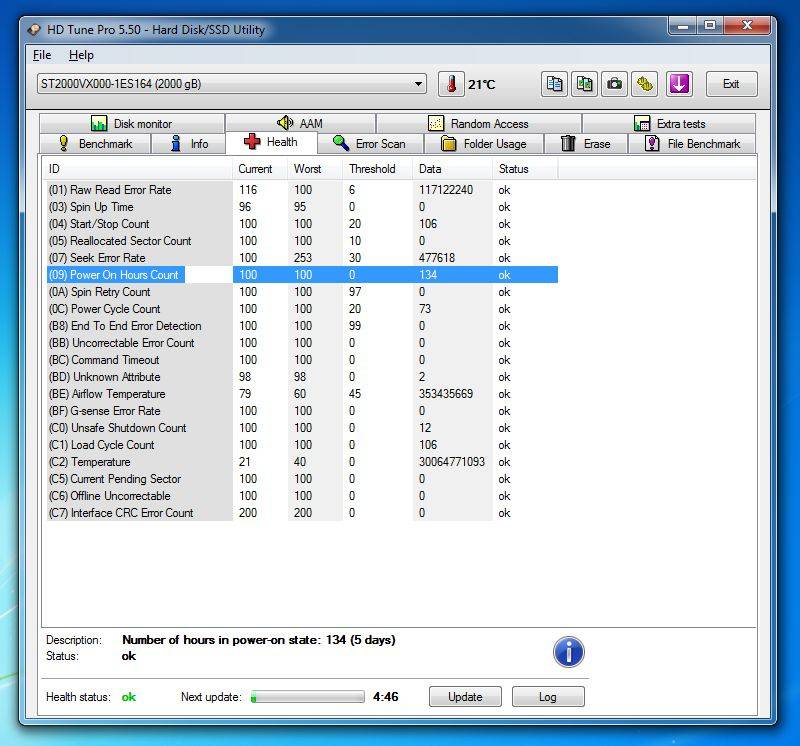
Task: Select the (B8) End To End Error Detection row
Action: pyautogui.click(x=302, y=326)
